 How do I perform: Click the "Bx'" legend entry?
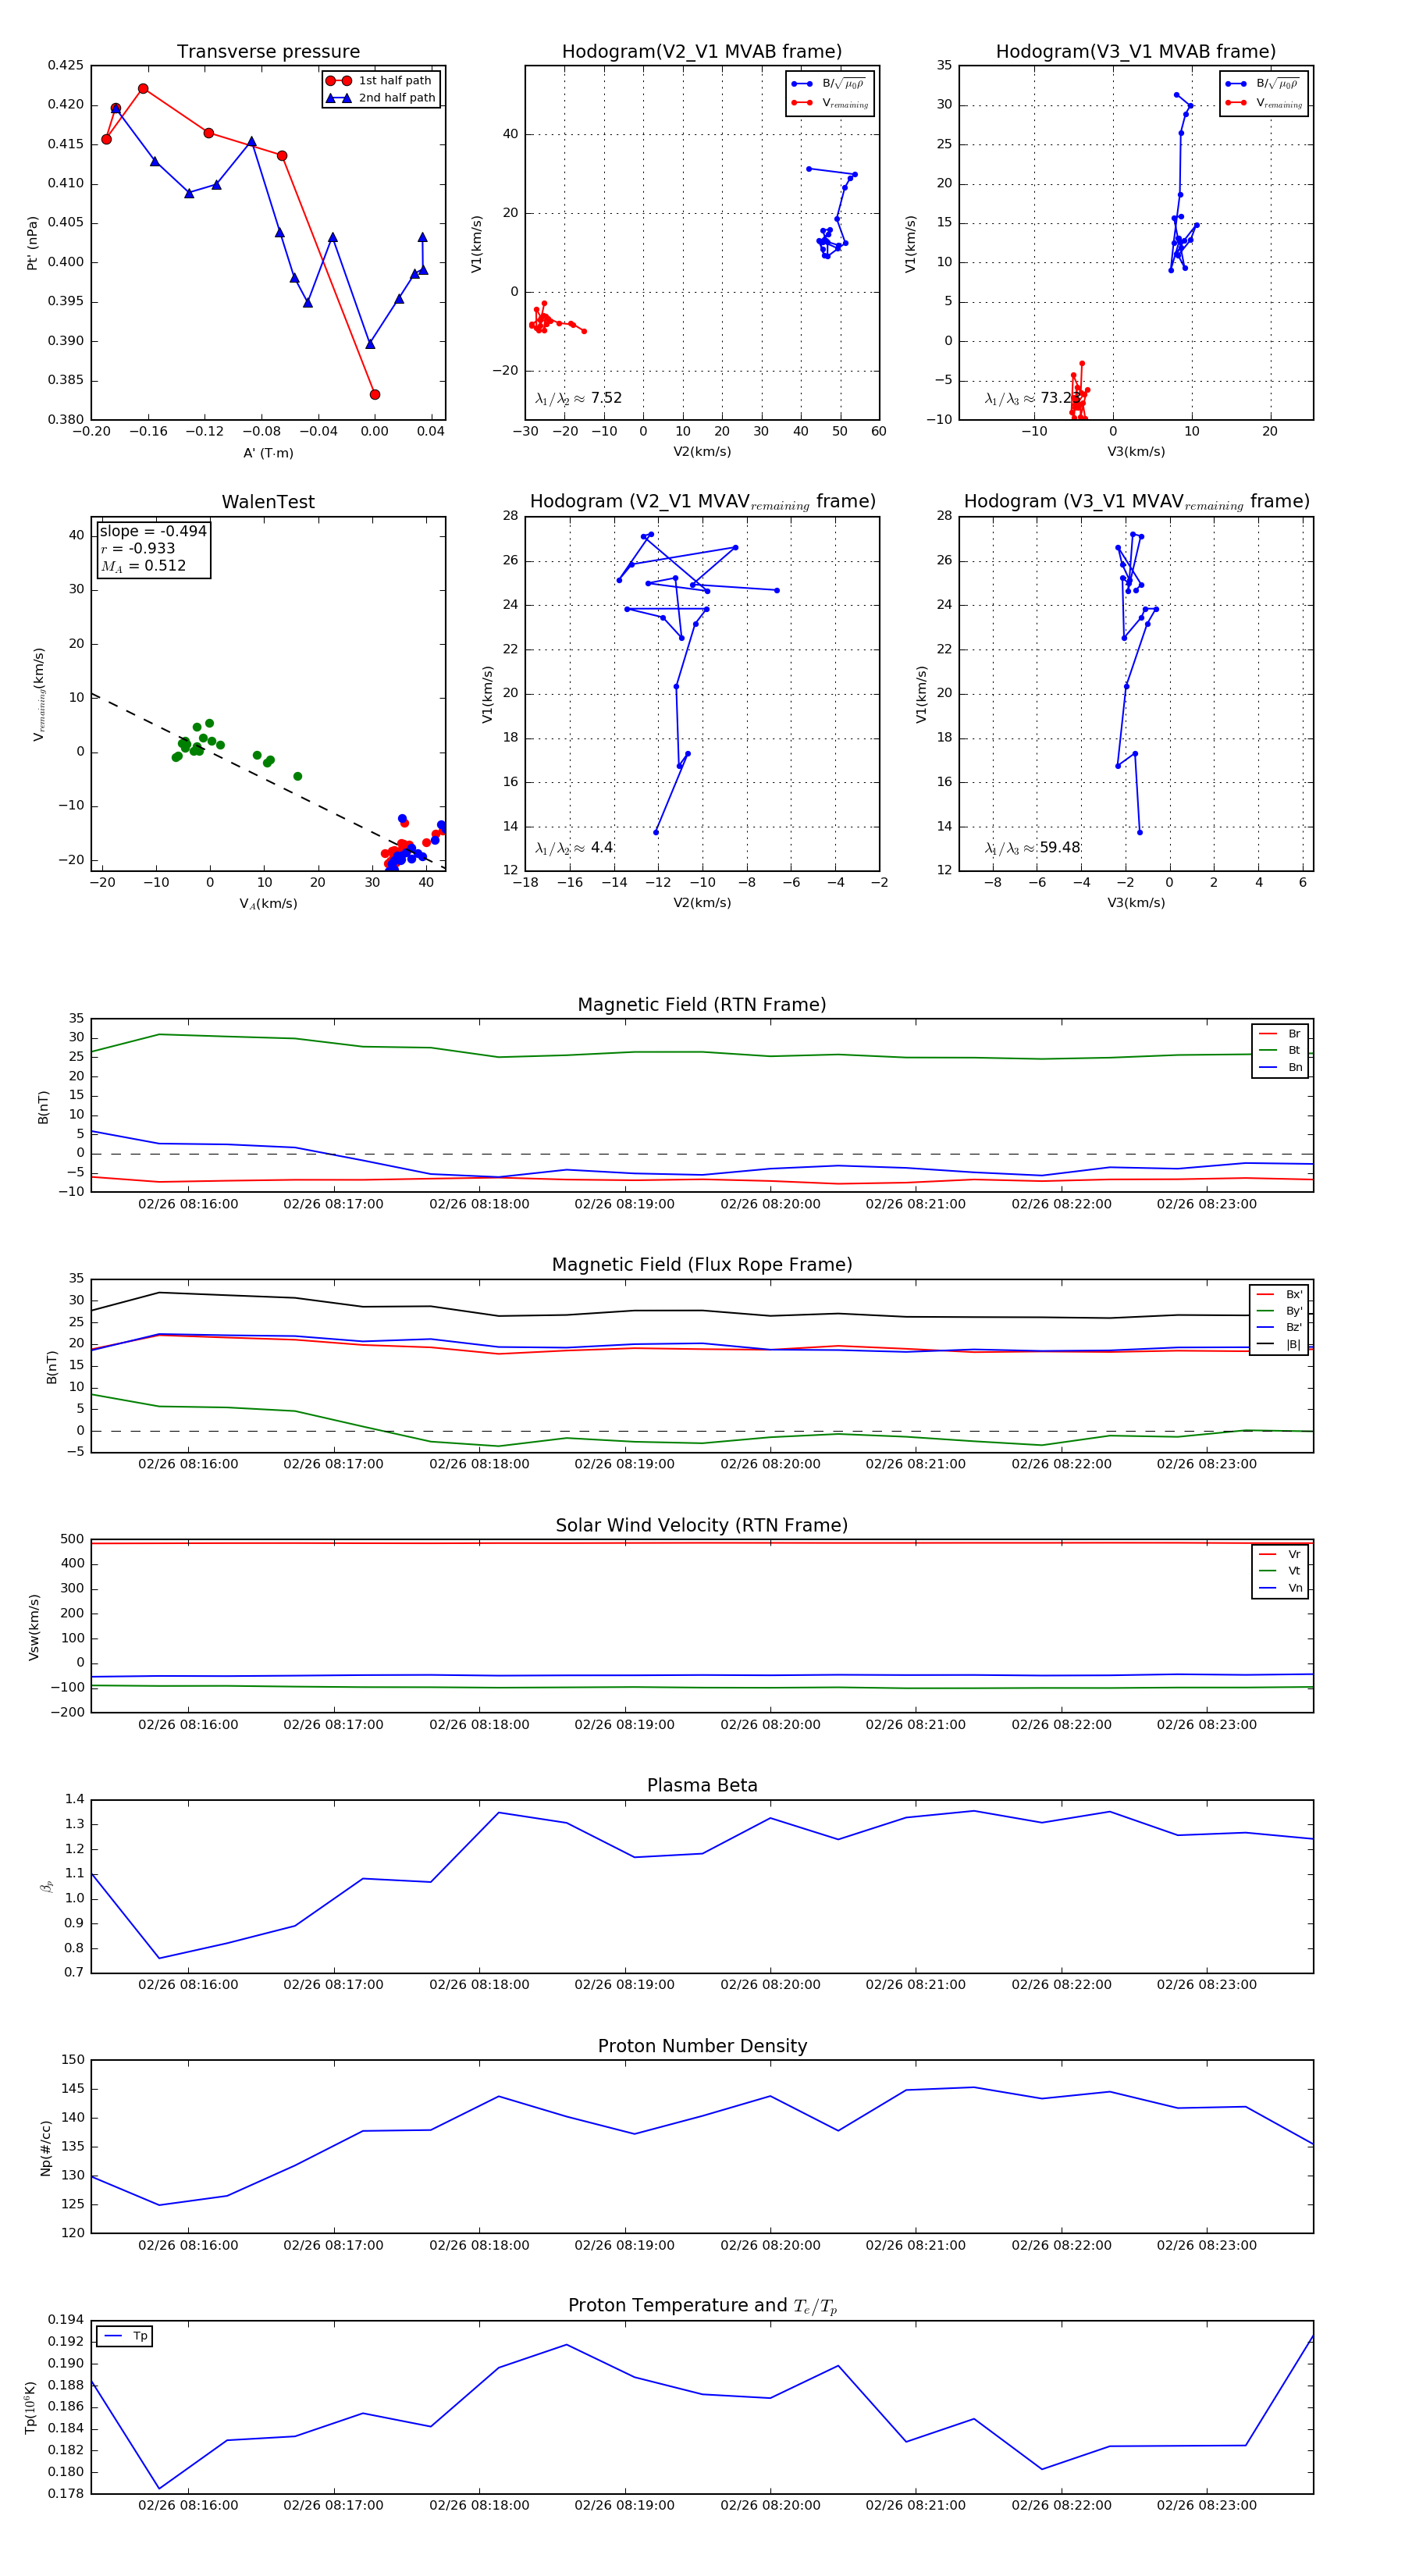coord(1280,1294)
